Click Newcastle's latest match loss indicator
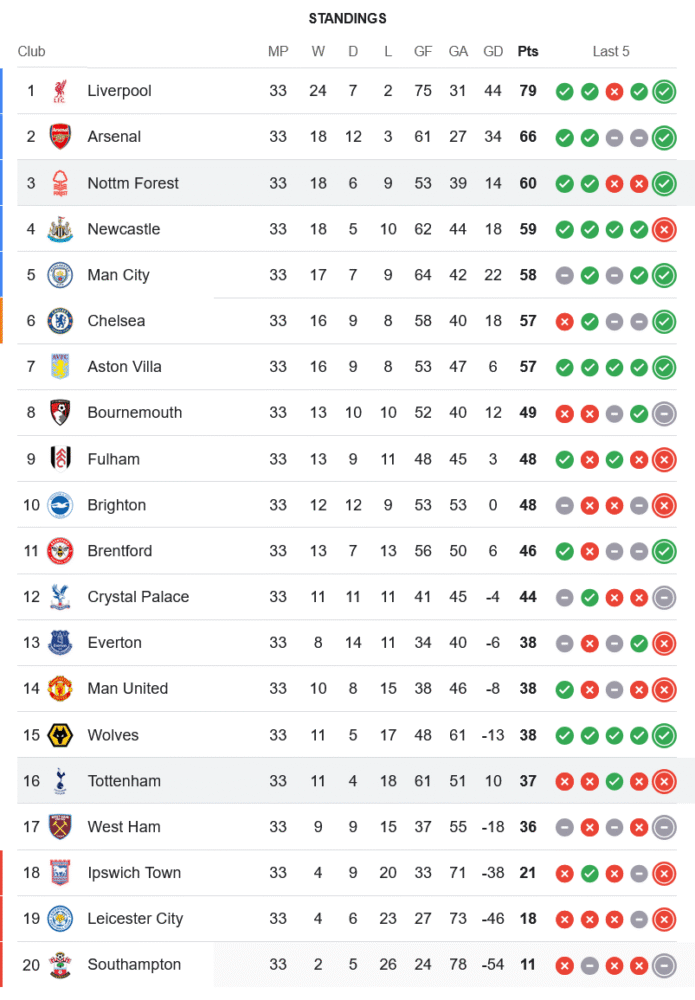695x1000 pixels. click(x=663, y=230)
